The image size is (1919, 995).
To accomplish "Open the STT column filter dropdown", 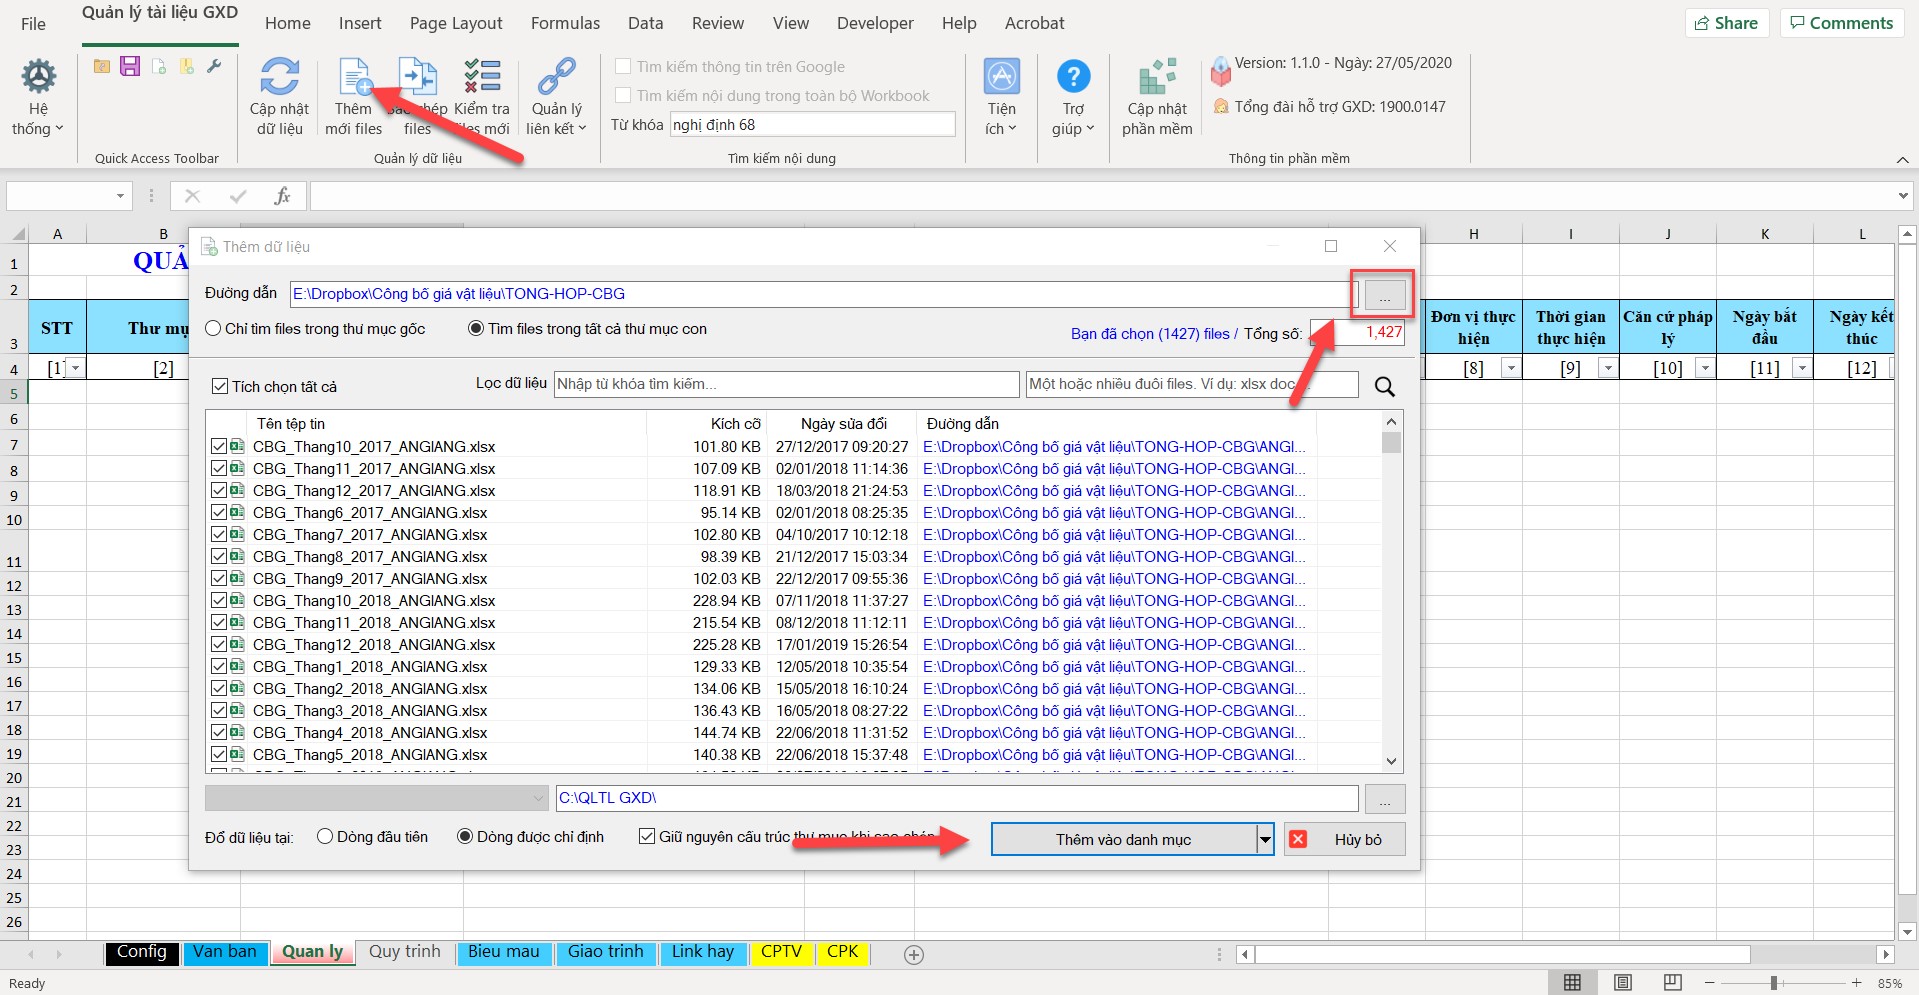I will (x=75, y=369).
